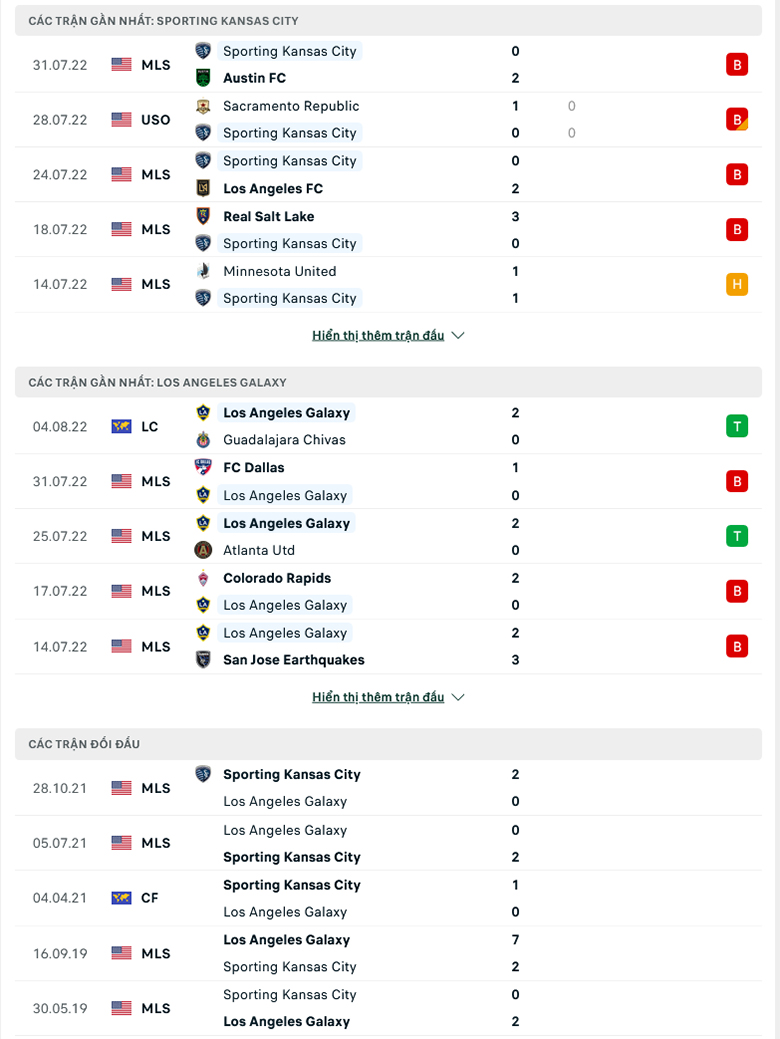Click the Colorado Rapids crest
Screen dimensions: 780x1039
click(203, 578)
